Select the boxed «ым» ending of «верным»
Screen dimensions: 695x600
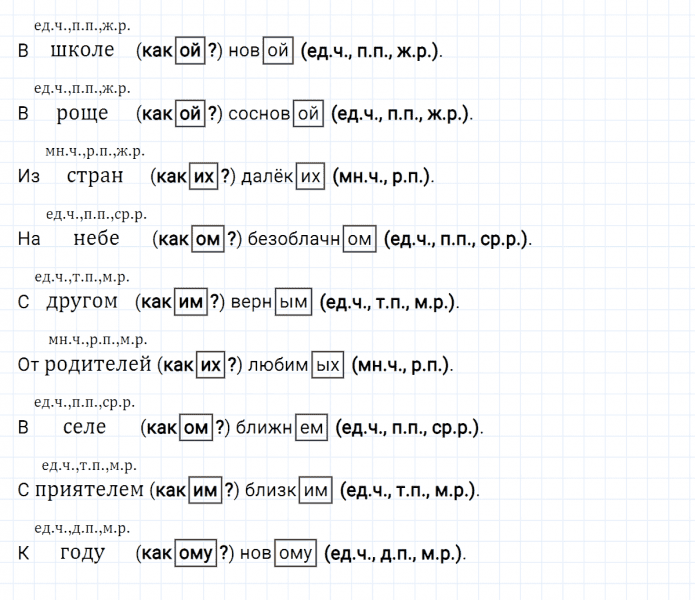point(294,302)
